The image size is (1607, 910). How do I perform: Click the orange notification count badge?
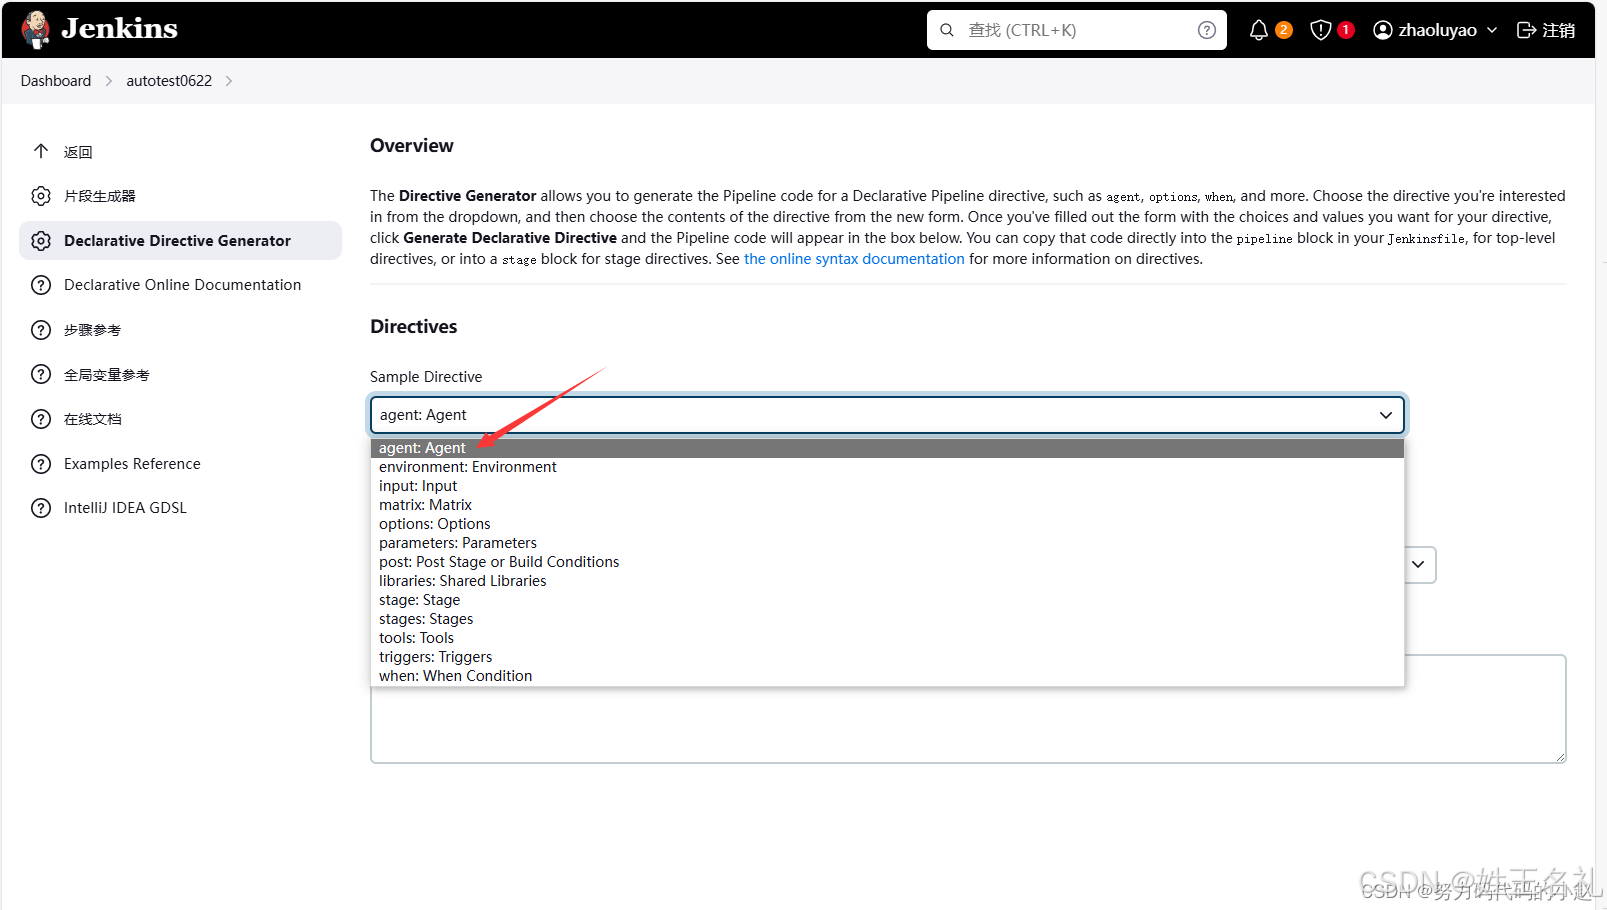tap(1284, 30)
